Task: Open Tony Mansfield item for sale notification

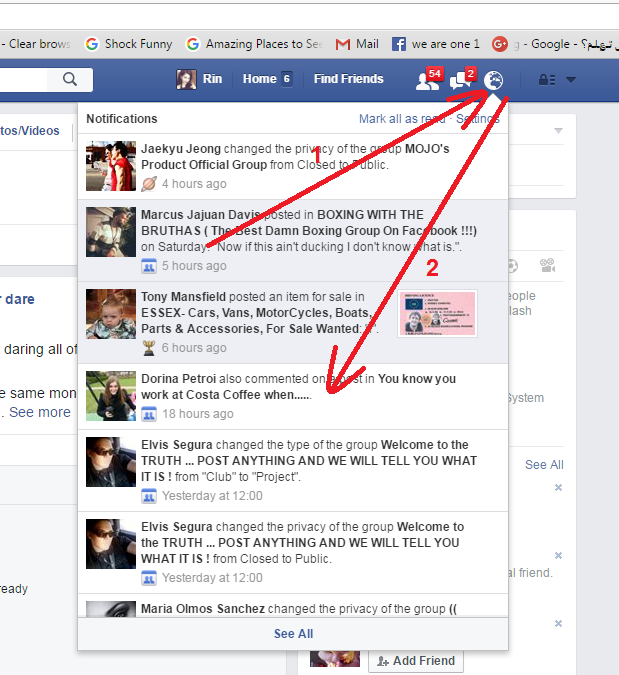Action: [x=293, y=322]
